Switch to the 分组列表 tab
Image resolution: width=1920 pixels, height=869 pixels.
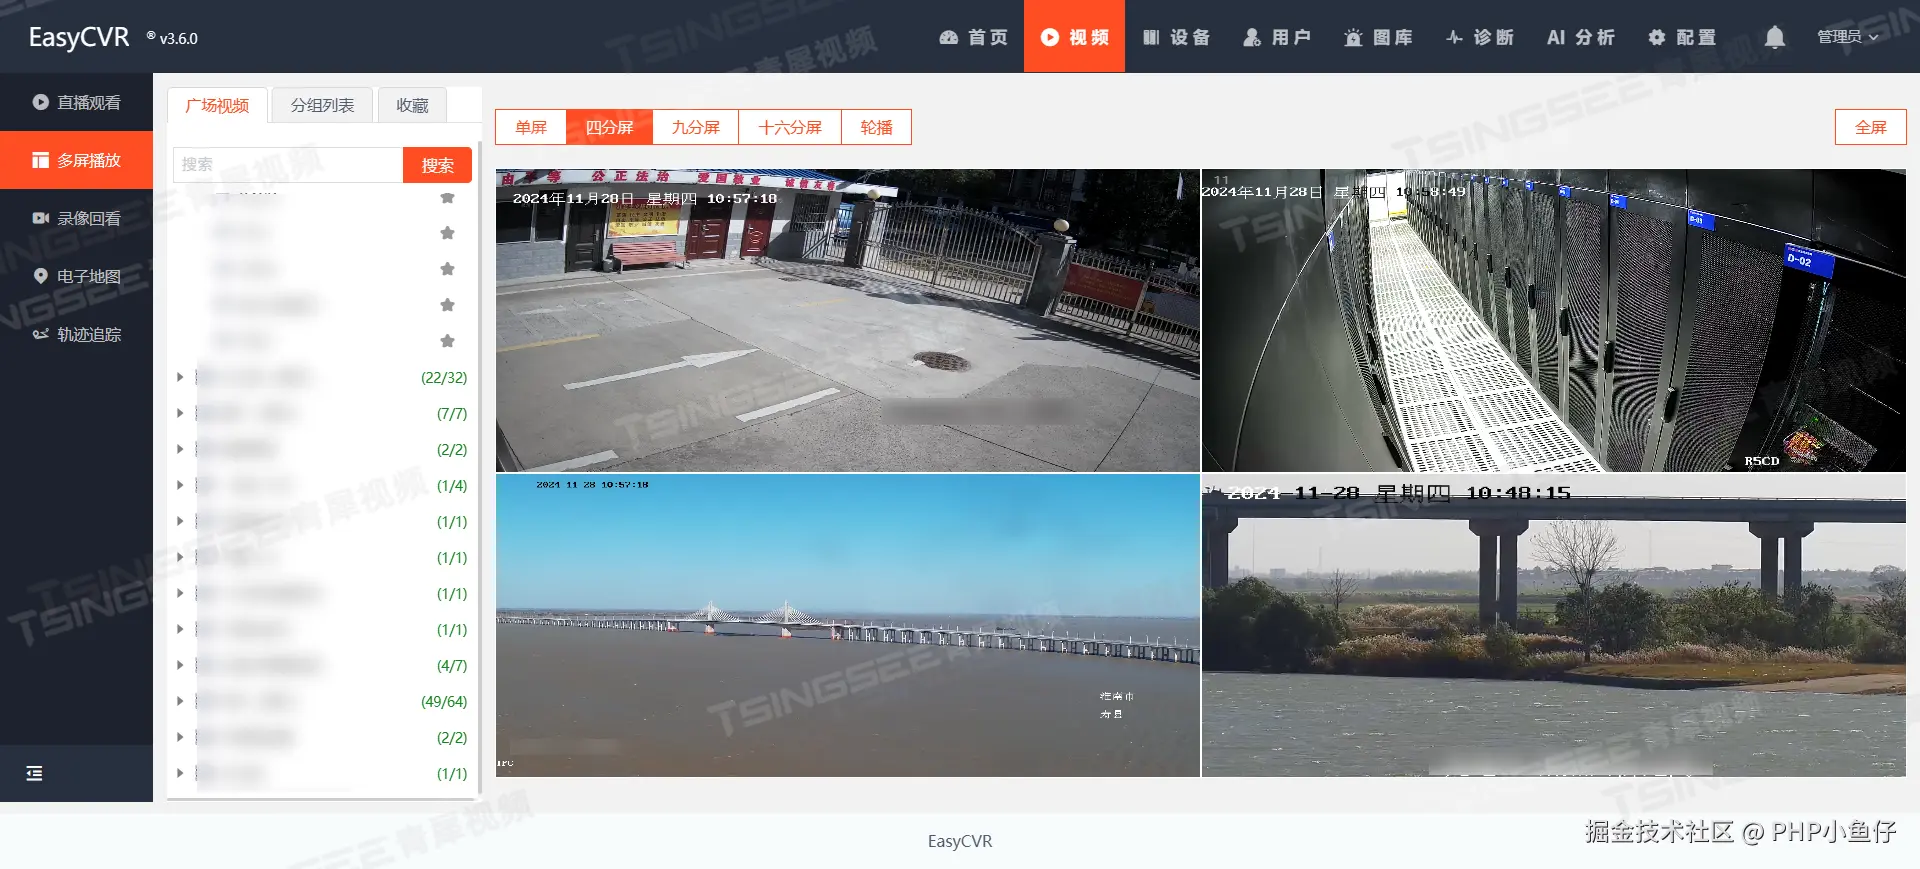(322, 105)
